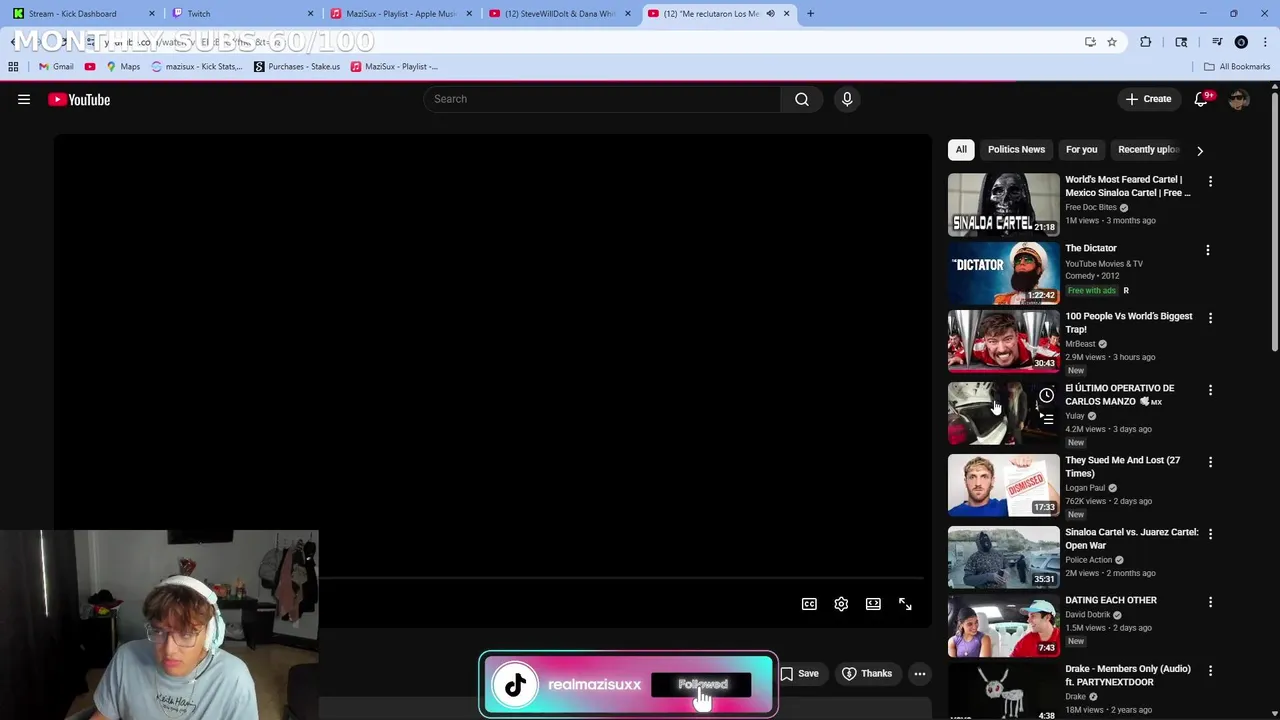
Task: Click the video progress bar
Action: click(622, 578)
